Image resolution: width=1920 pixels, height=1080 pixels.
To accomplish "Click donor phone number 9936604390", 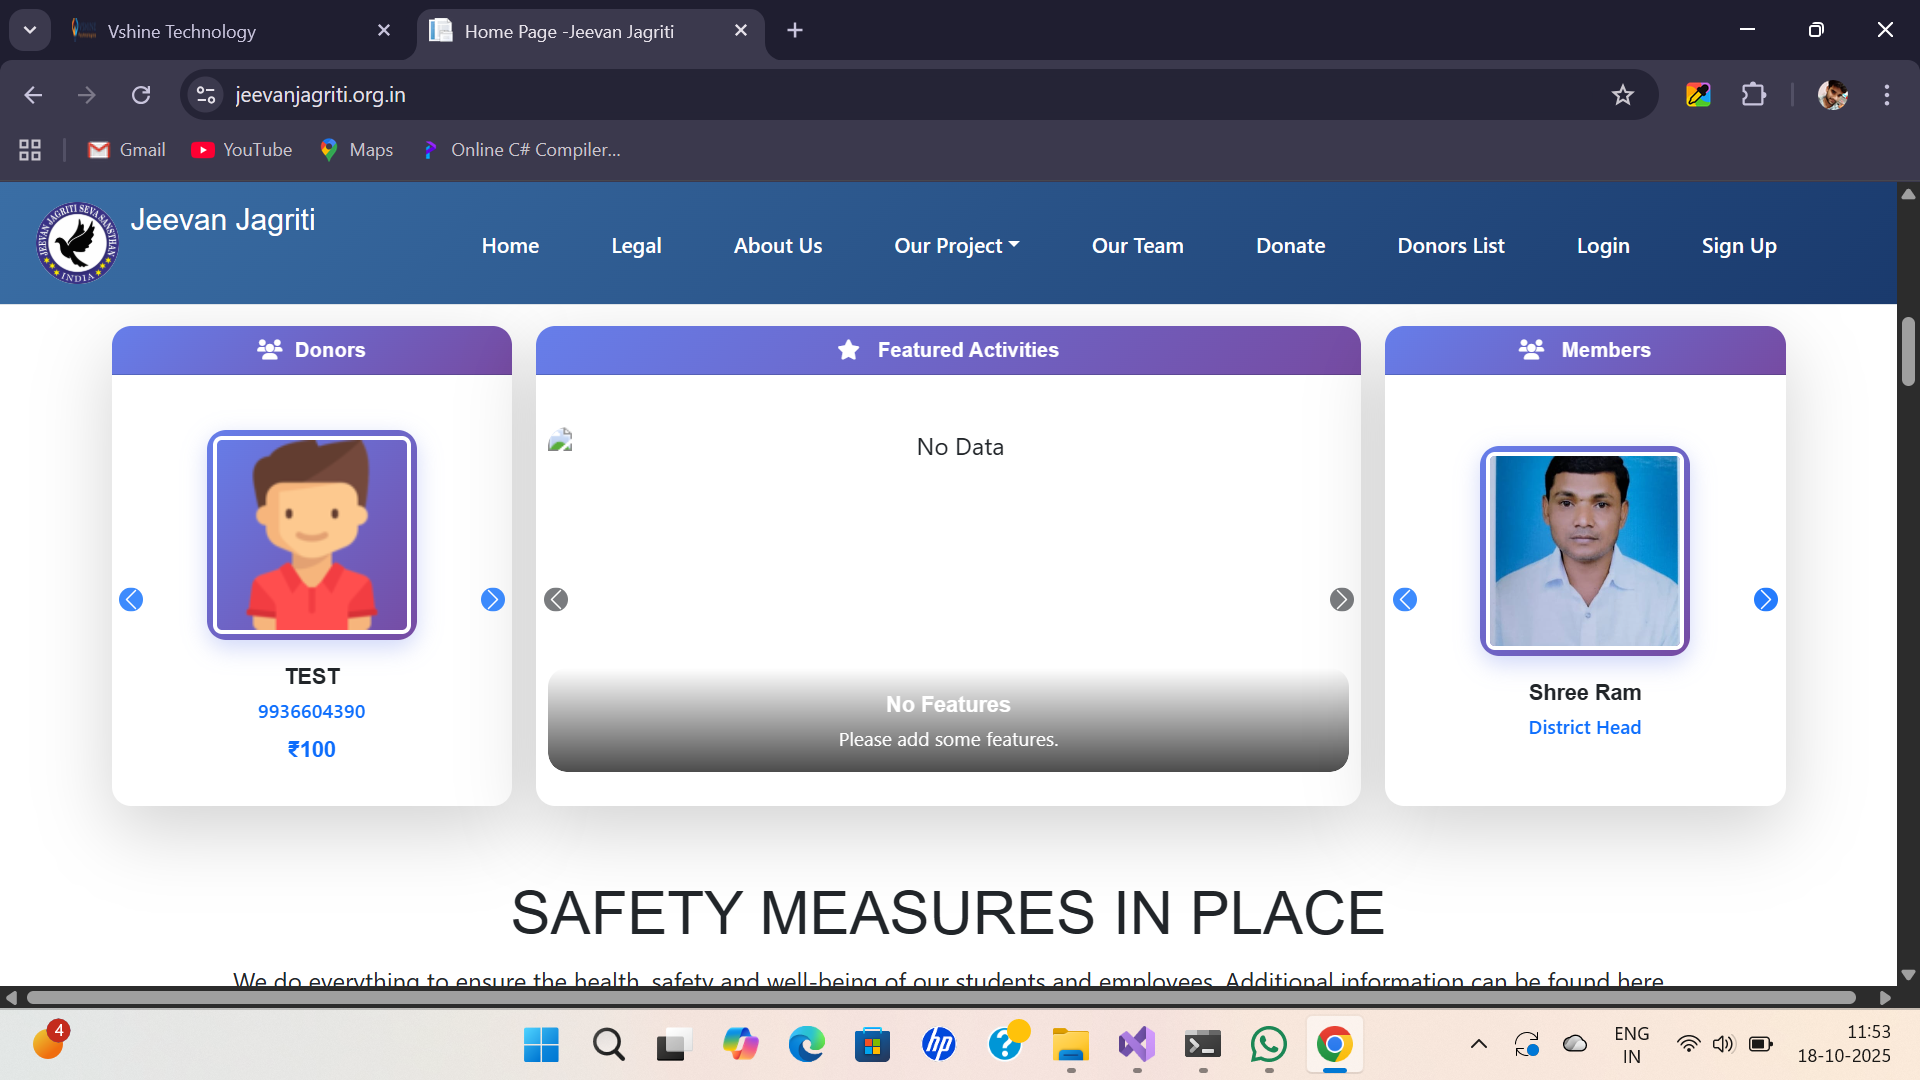I will (x=311, y=711).
